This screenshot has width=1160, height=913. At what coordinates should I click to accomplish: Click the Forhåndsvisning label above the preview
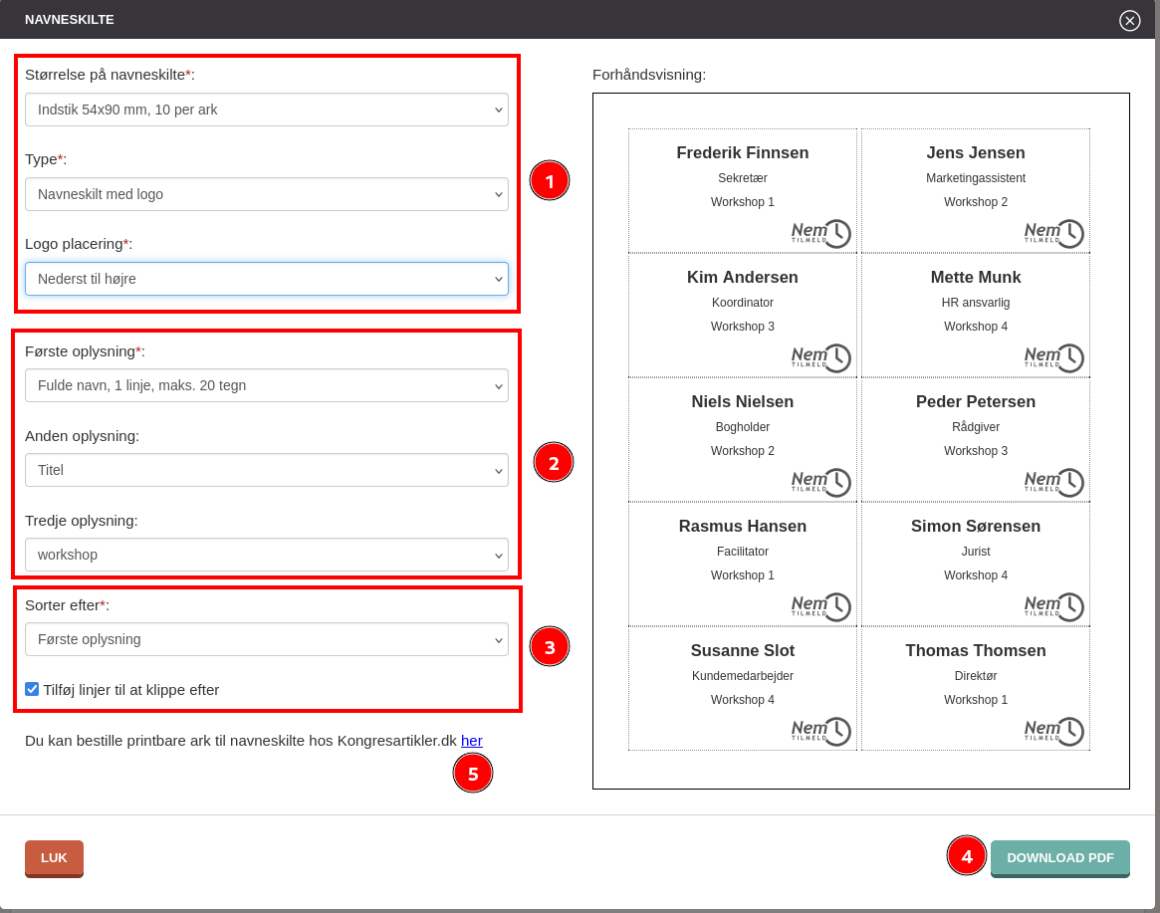(x=649, y=75)
